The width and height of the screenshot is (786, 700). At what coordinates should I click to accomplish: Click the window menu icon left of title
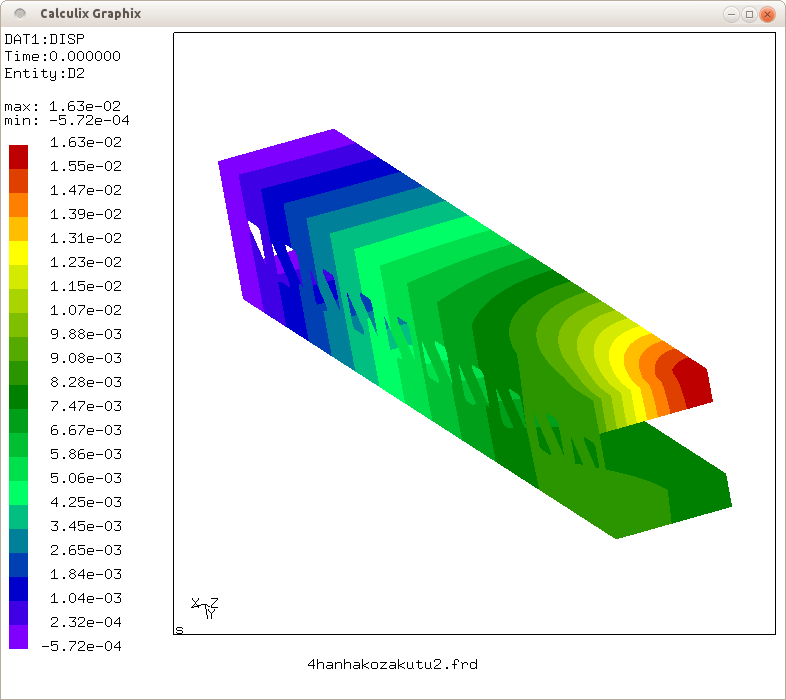(x=20, y=14)
